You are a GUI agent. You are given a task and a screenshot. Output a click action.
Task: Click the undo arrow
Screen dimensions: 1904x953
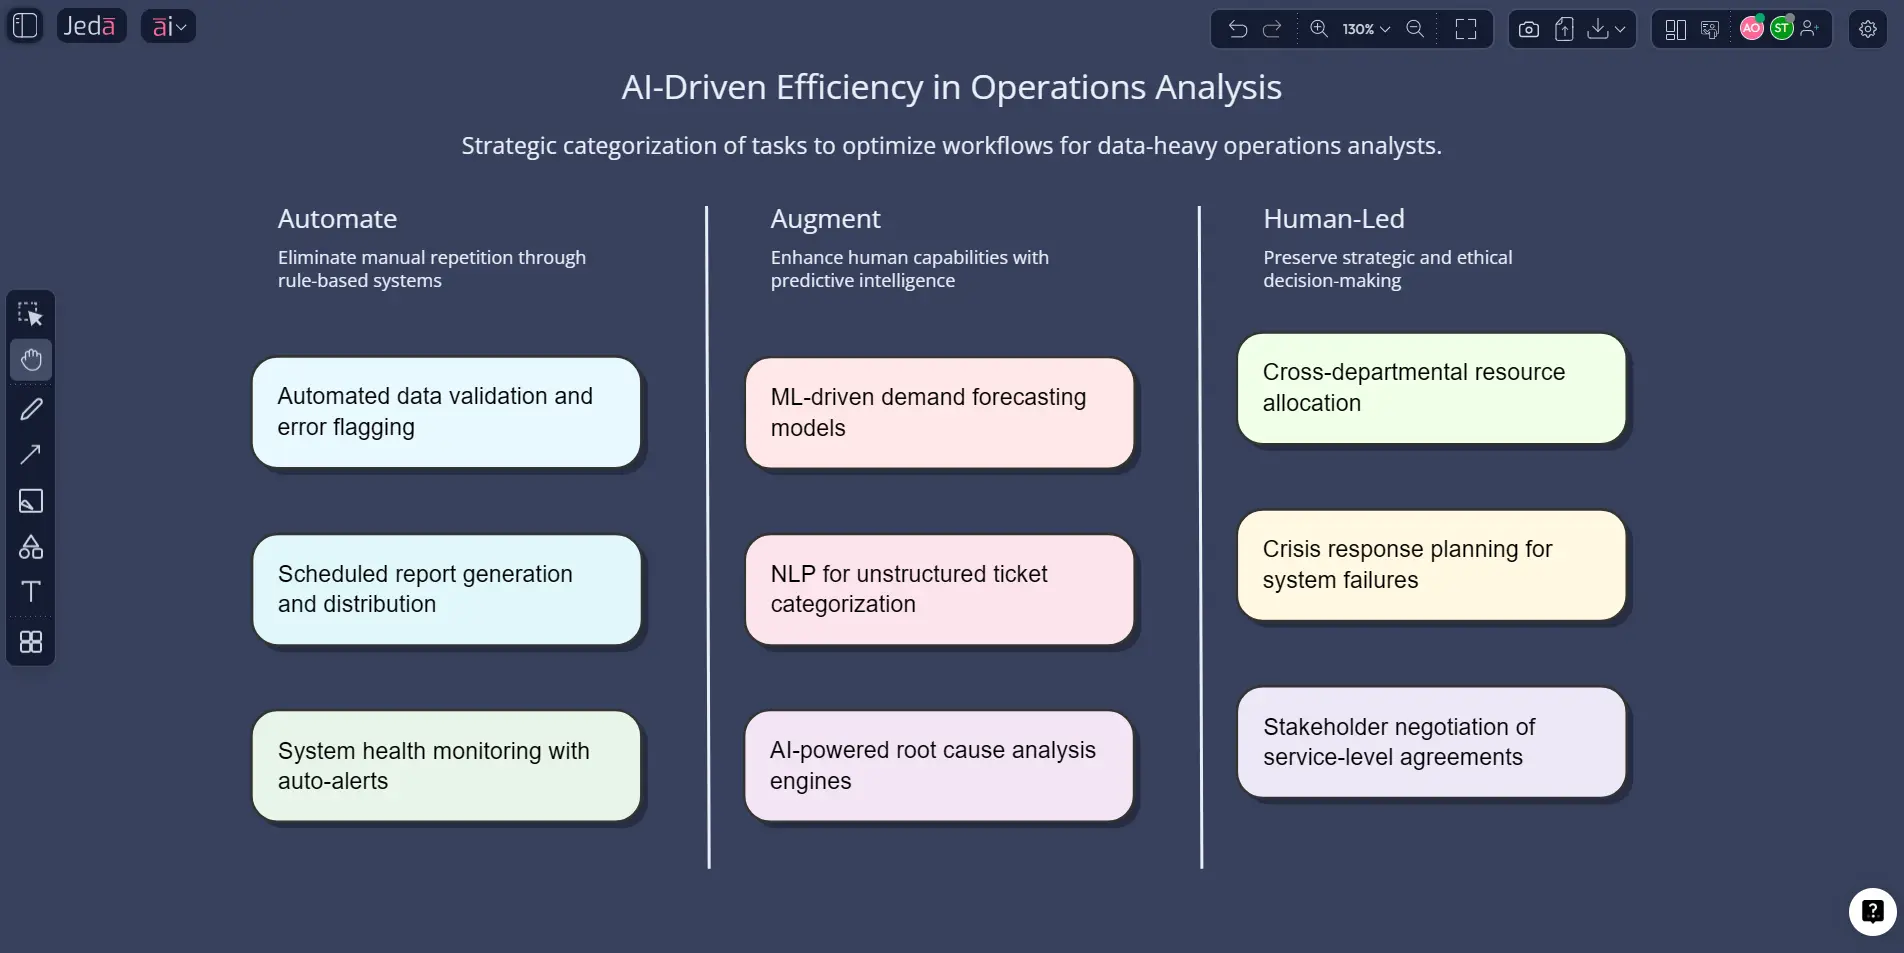pos(1238,29)
